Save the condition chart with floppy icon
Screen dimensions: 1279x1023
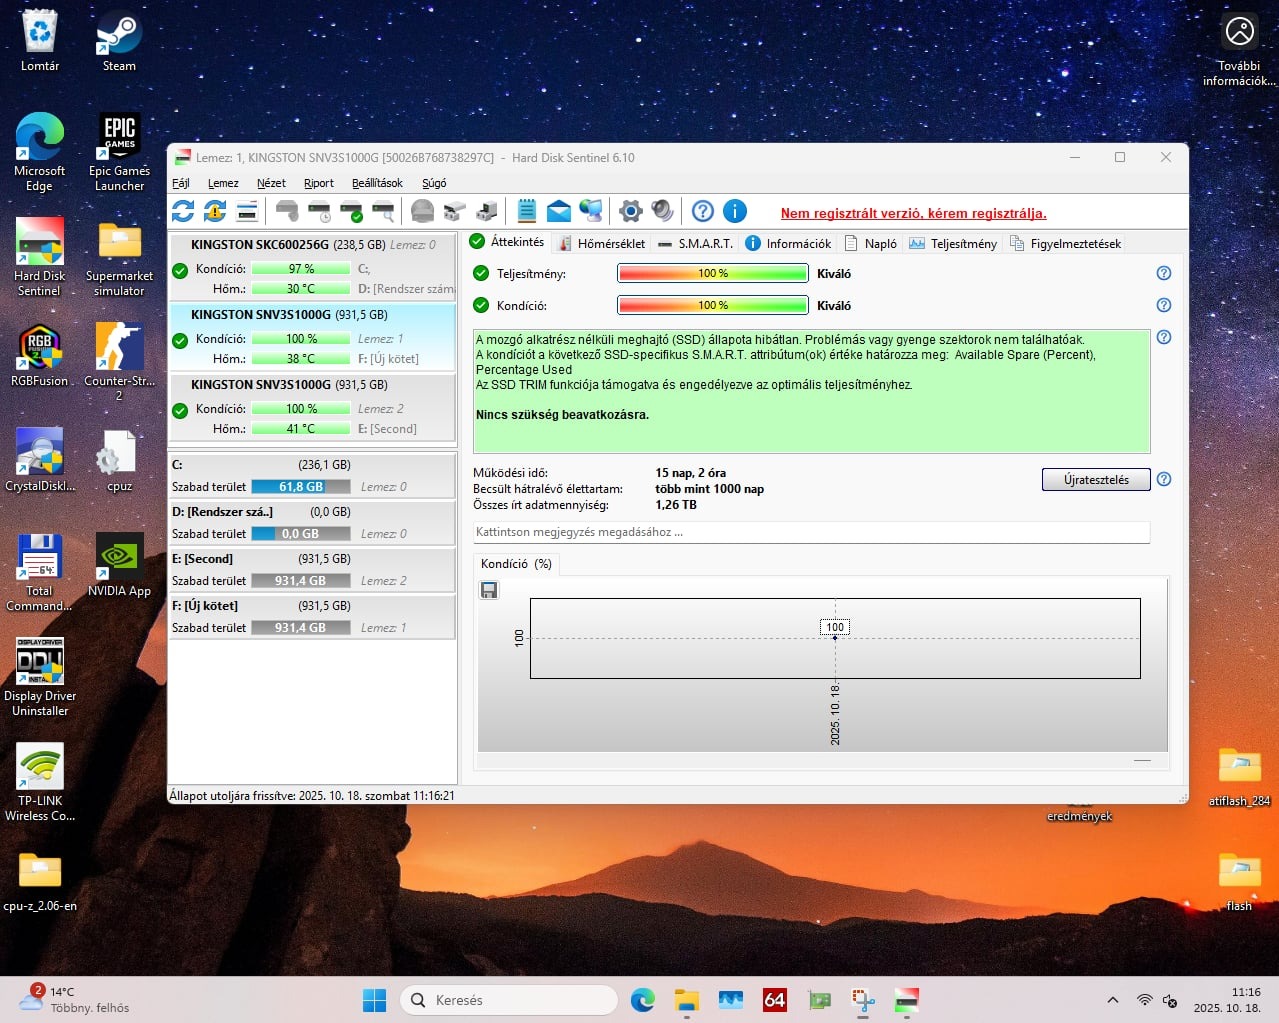click(489, 590)
